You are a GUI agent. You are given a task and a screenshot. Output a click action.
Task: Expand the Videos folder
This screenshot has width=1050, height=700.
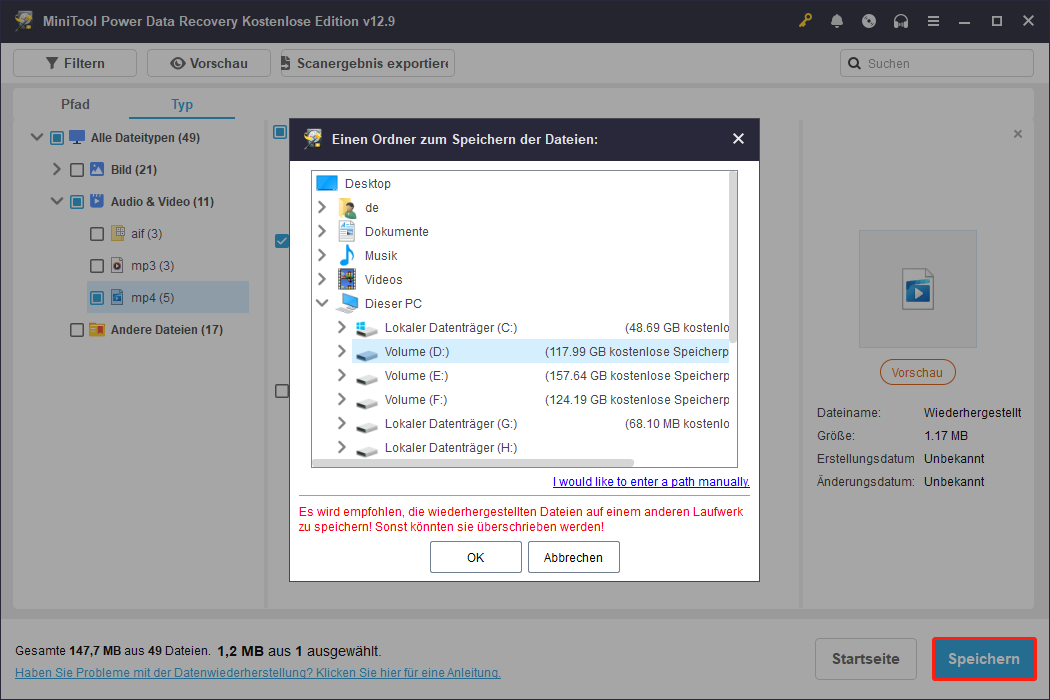(x=322, y=279)
